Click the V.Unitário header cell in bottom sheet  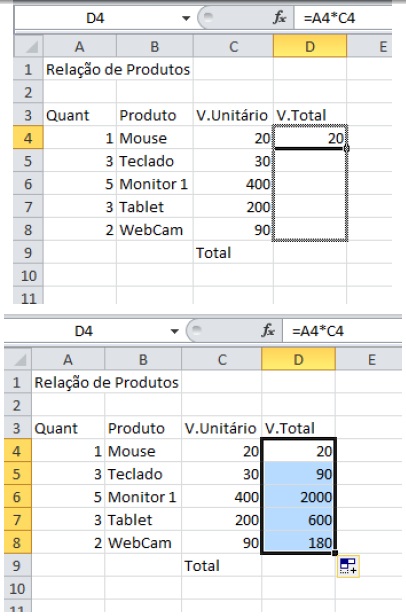pyautogui.click(x=222, y=428)
